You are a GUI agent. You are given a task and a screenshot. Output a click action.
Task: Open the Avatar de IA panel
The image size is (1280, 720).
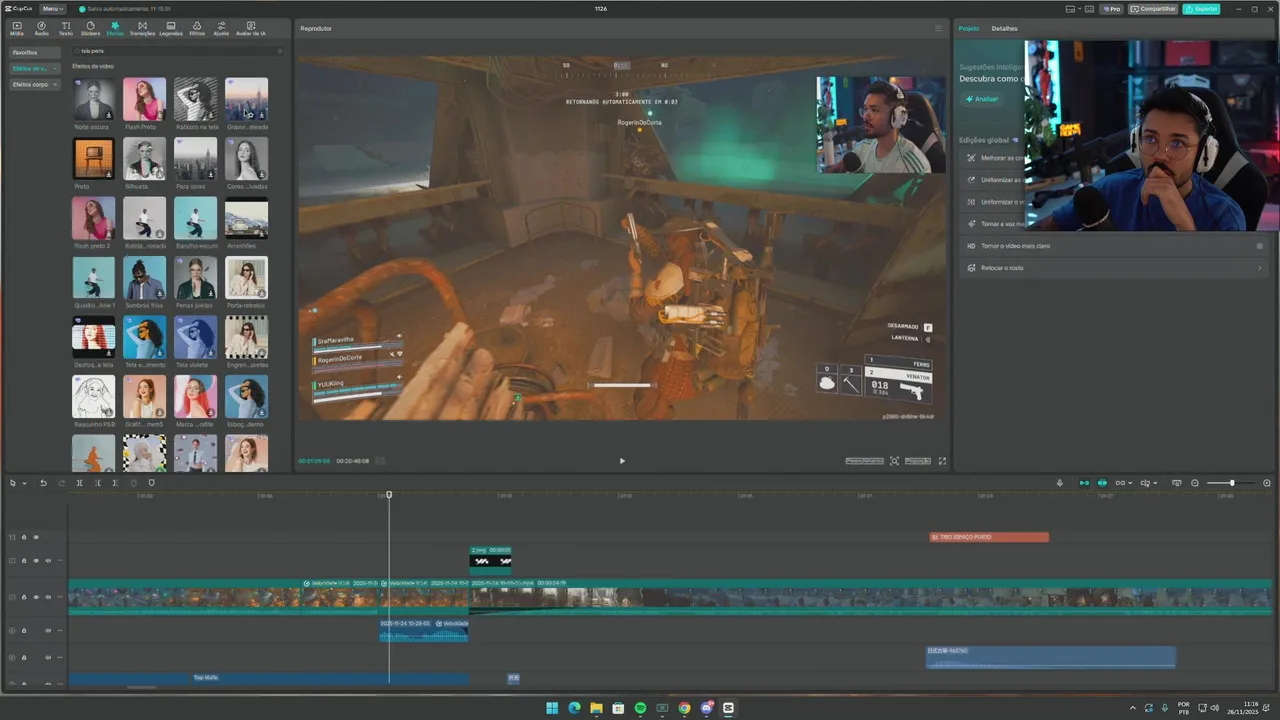250,28
